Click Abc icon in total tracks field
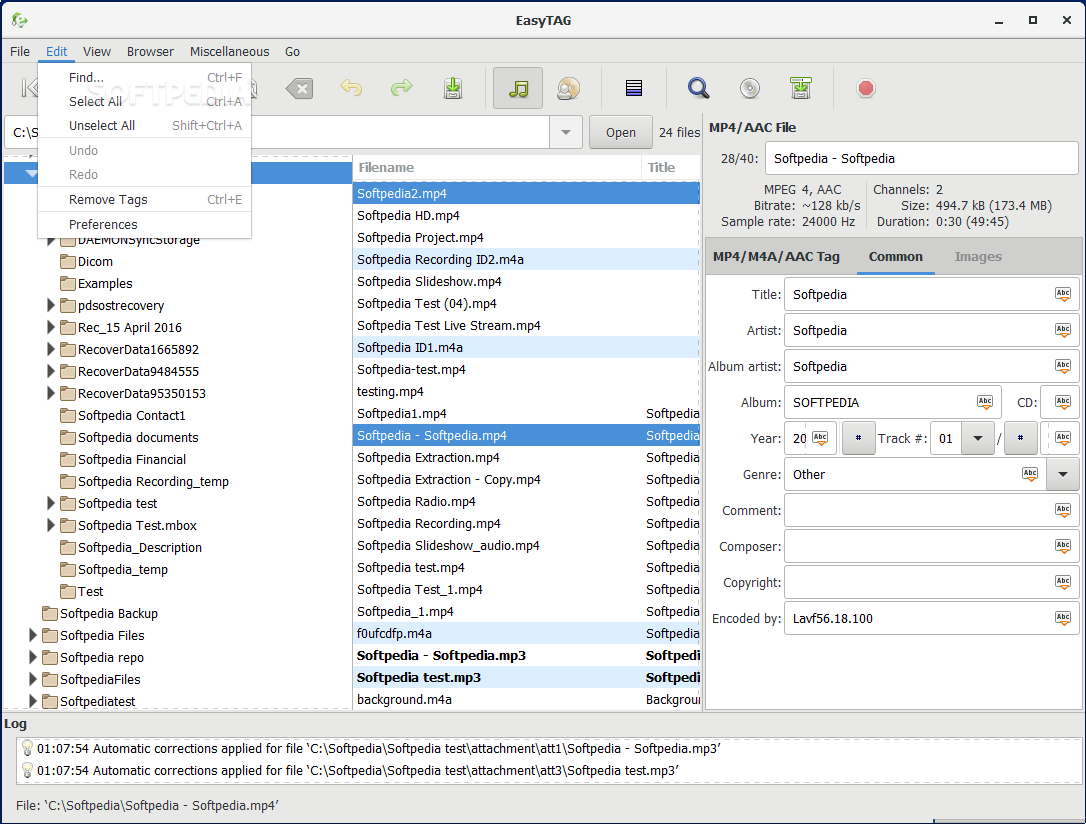This screenshot has height=824, width=1086. [1062, 438]
